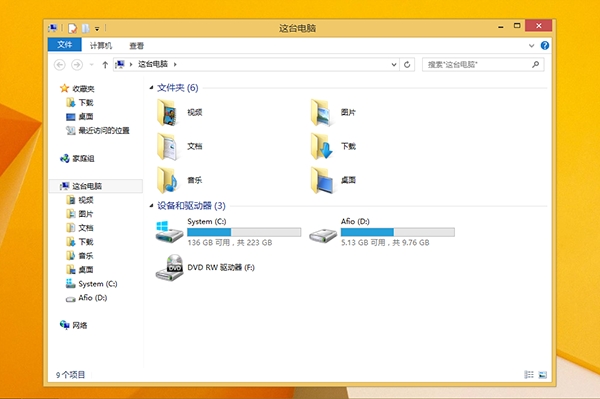Image resolution: width=600 pixels, height=399 pixels.
Task: Click the Back navigation arrow
Action: pyautogui.click(x=60, y=65)
